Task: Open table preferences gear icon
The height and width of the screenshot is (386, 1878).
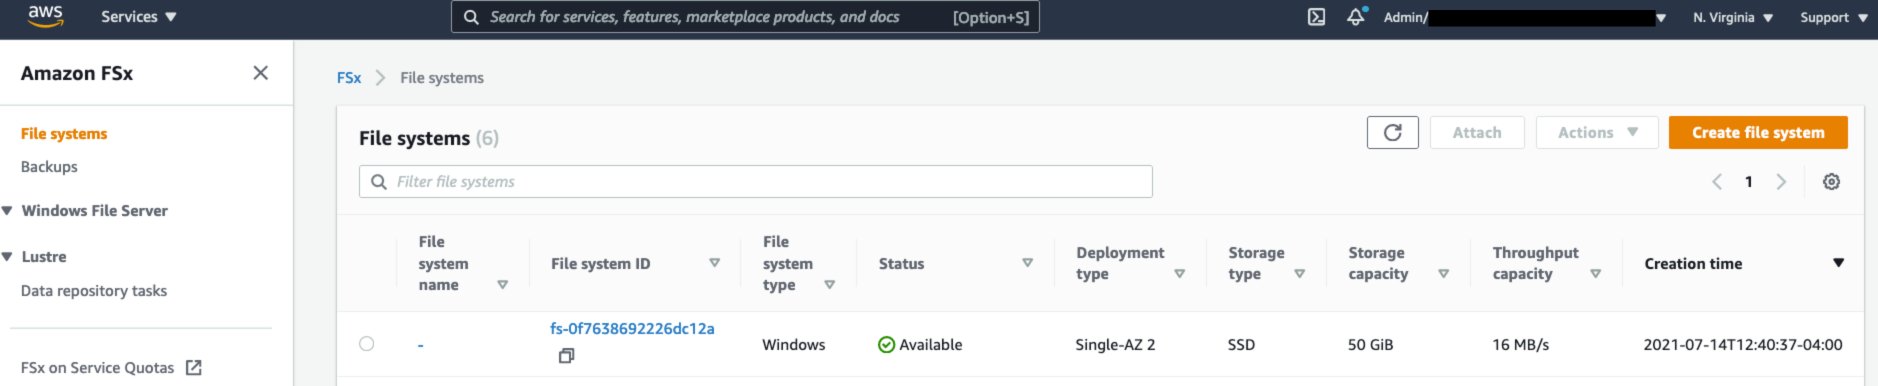Action: pos(1831,181)
